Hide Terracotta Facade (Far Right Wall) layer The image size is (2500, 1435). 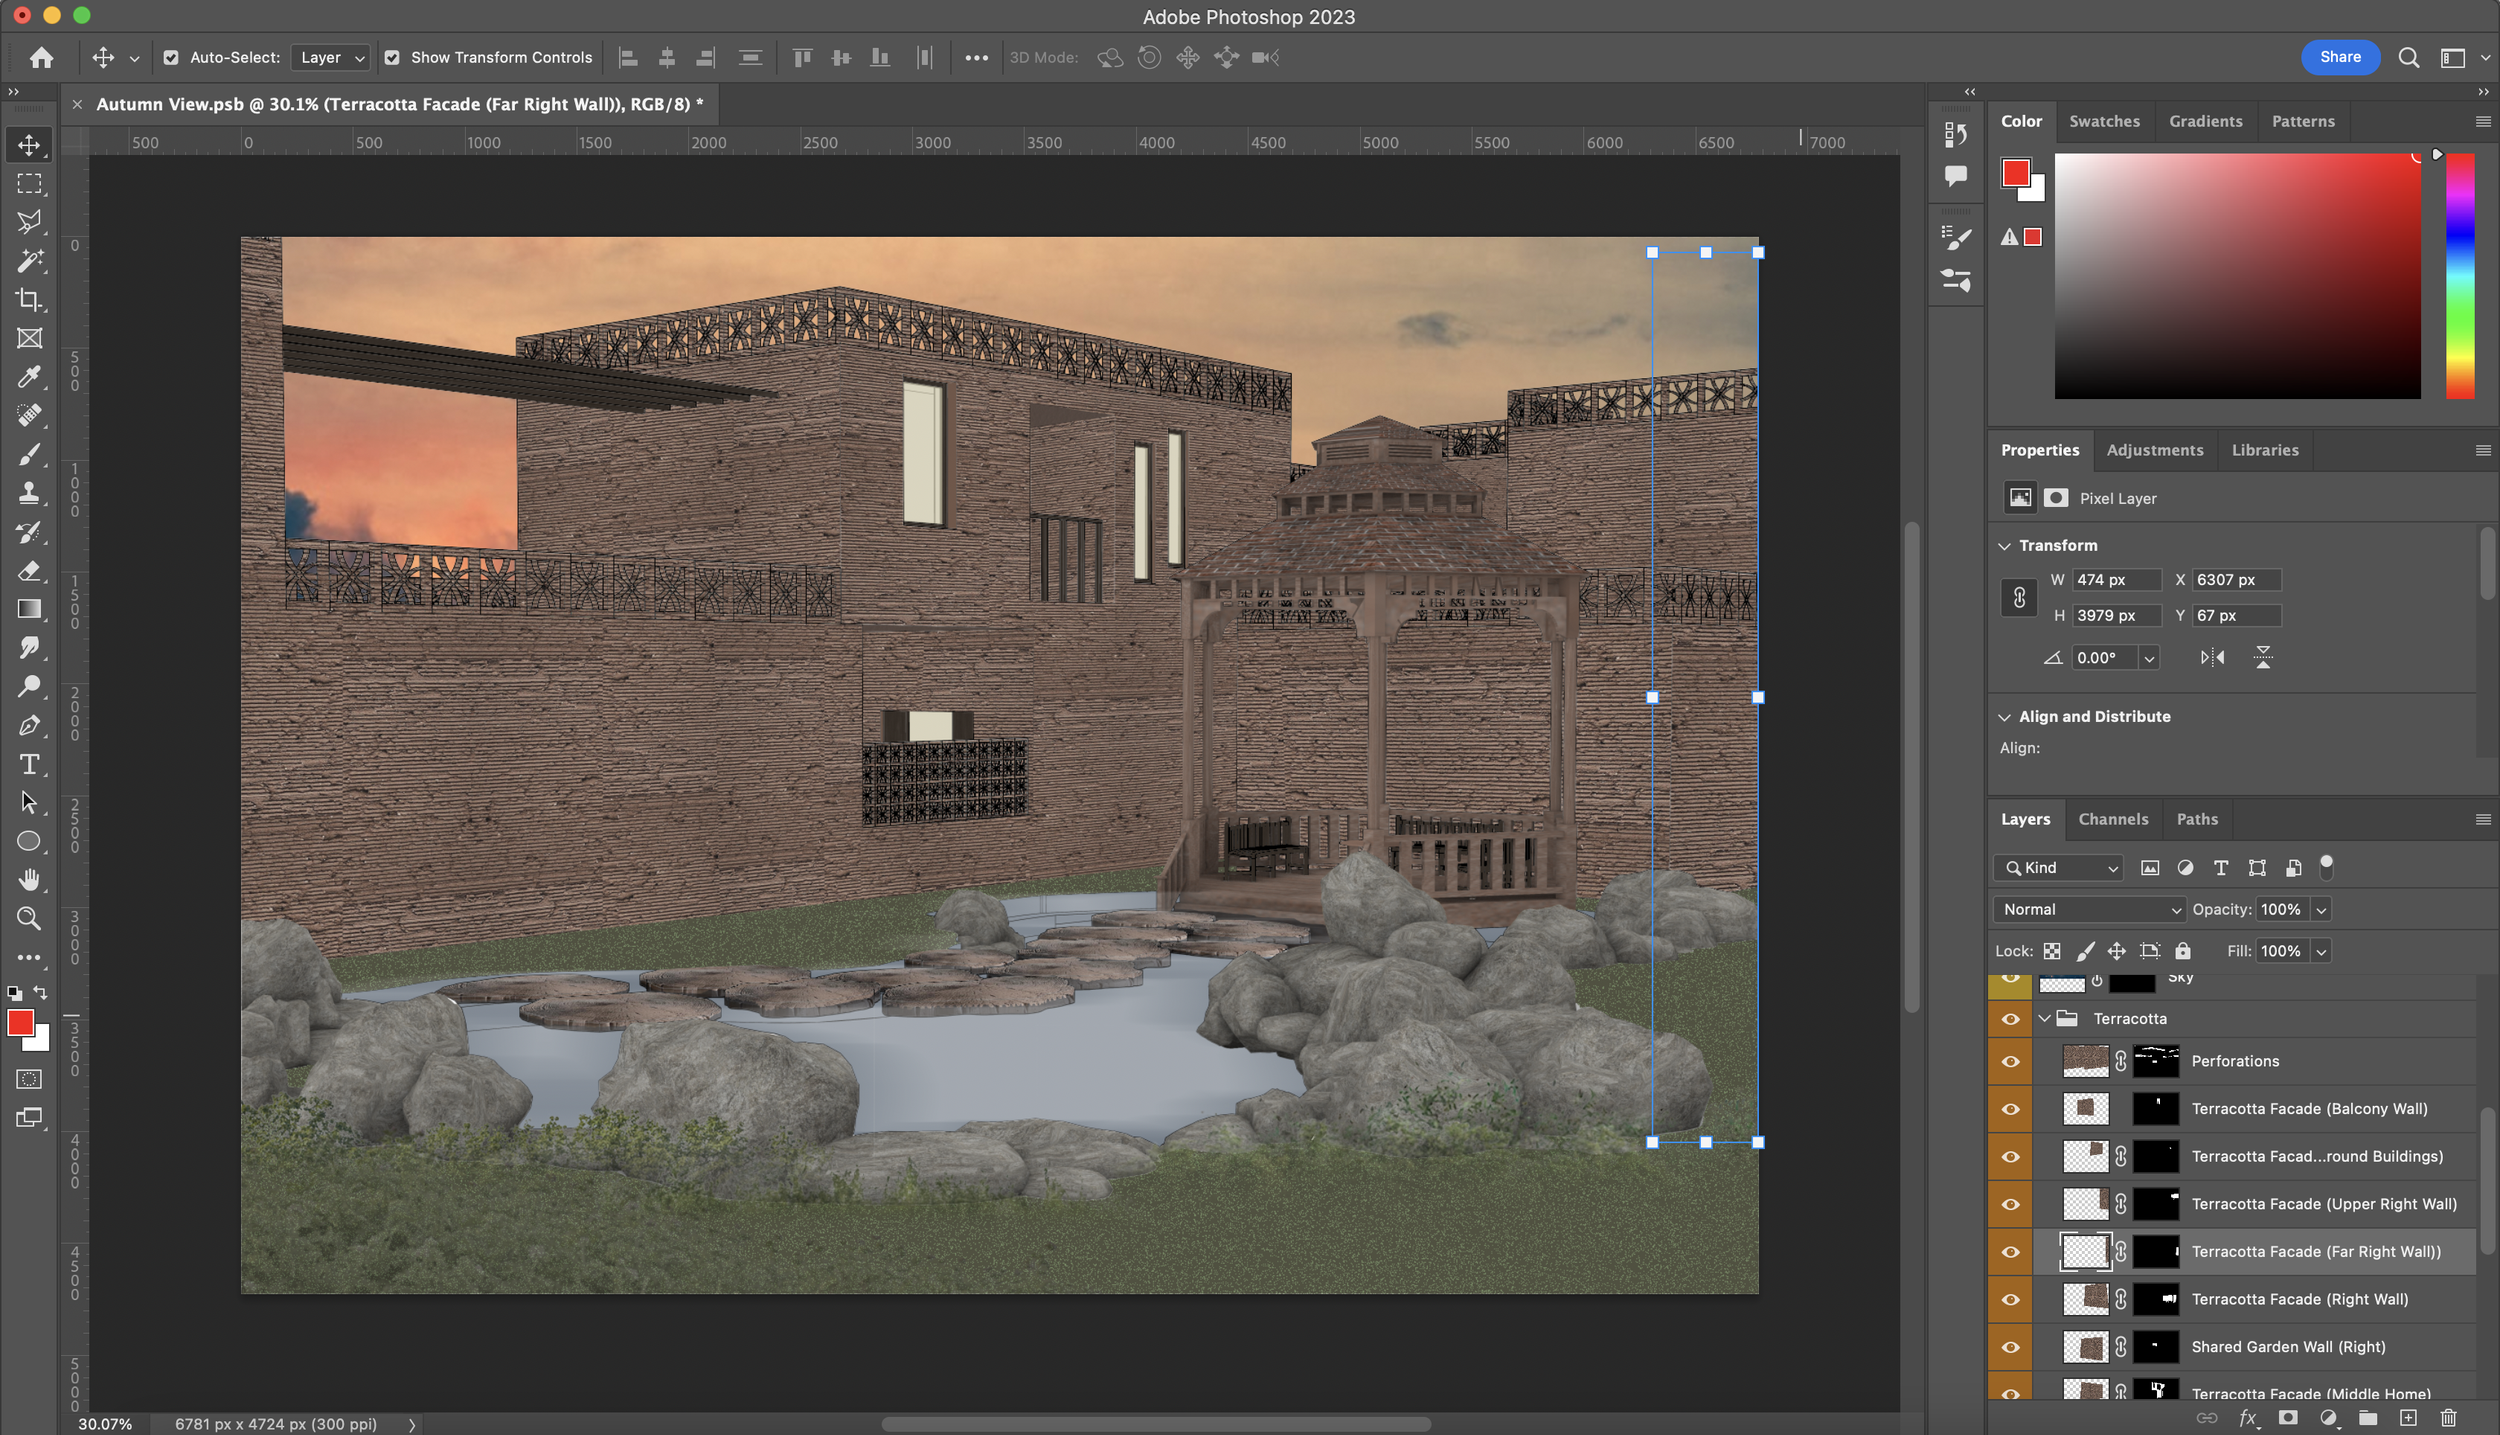pos(2010,1252)
